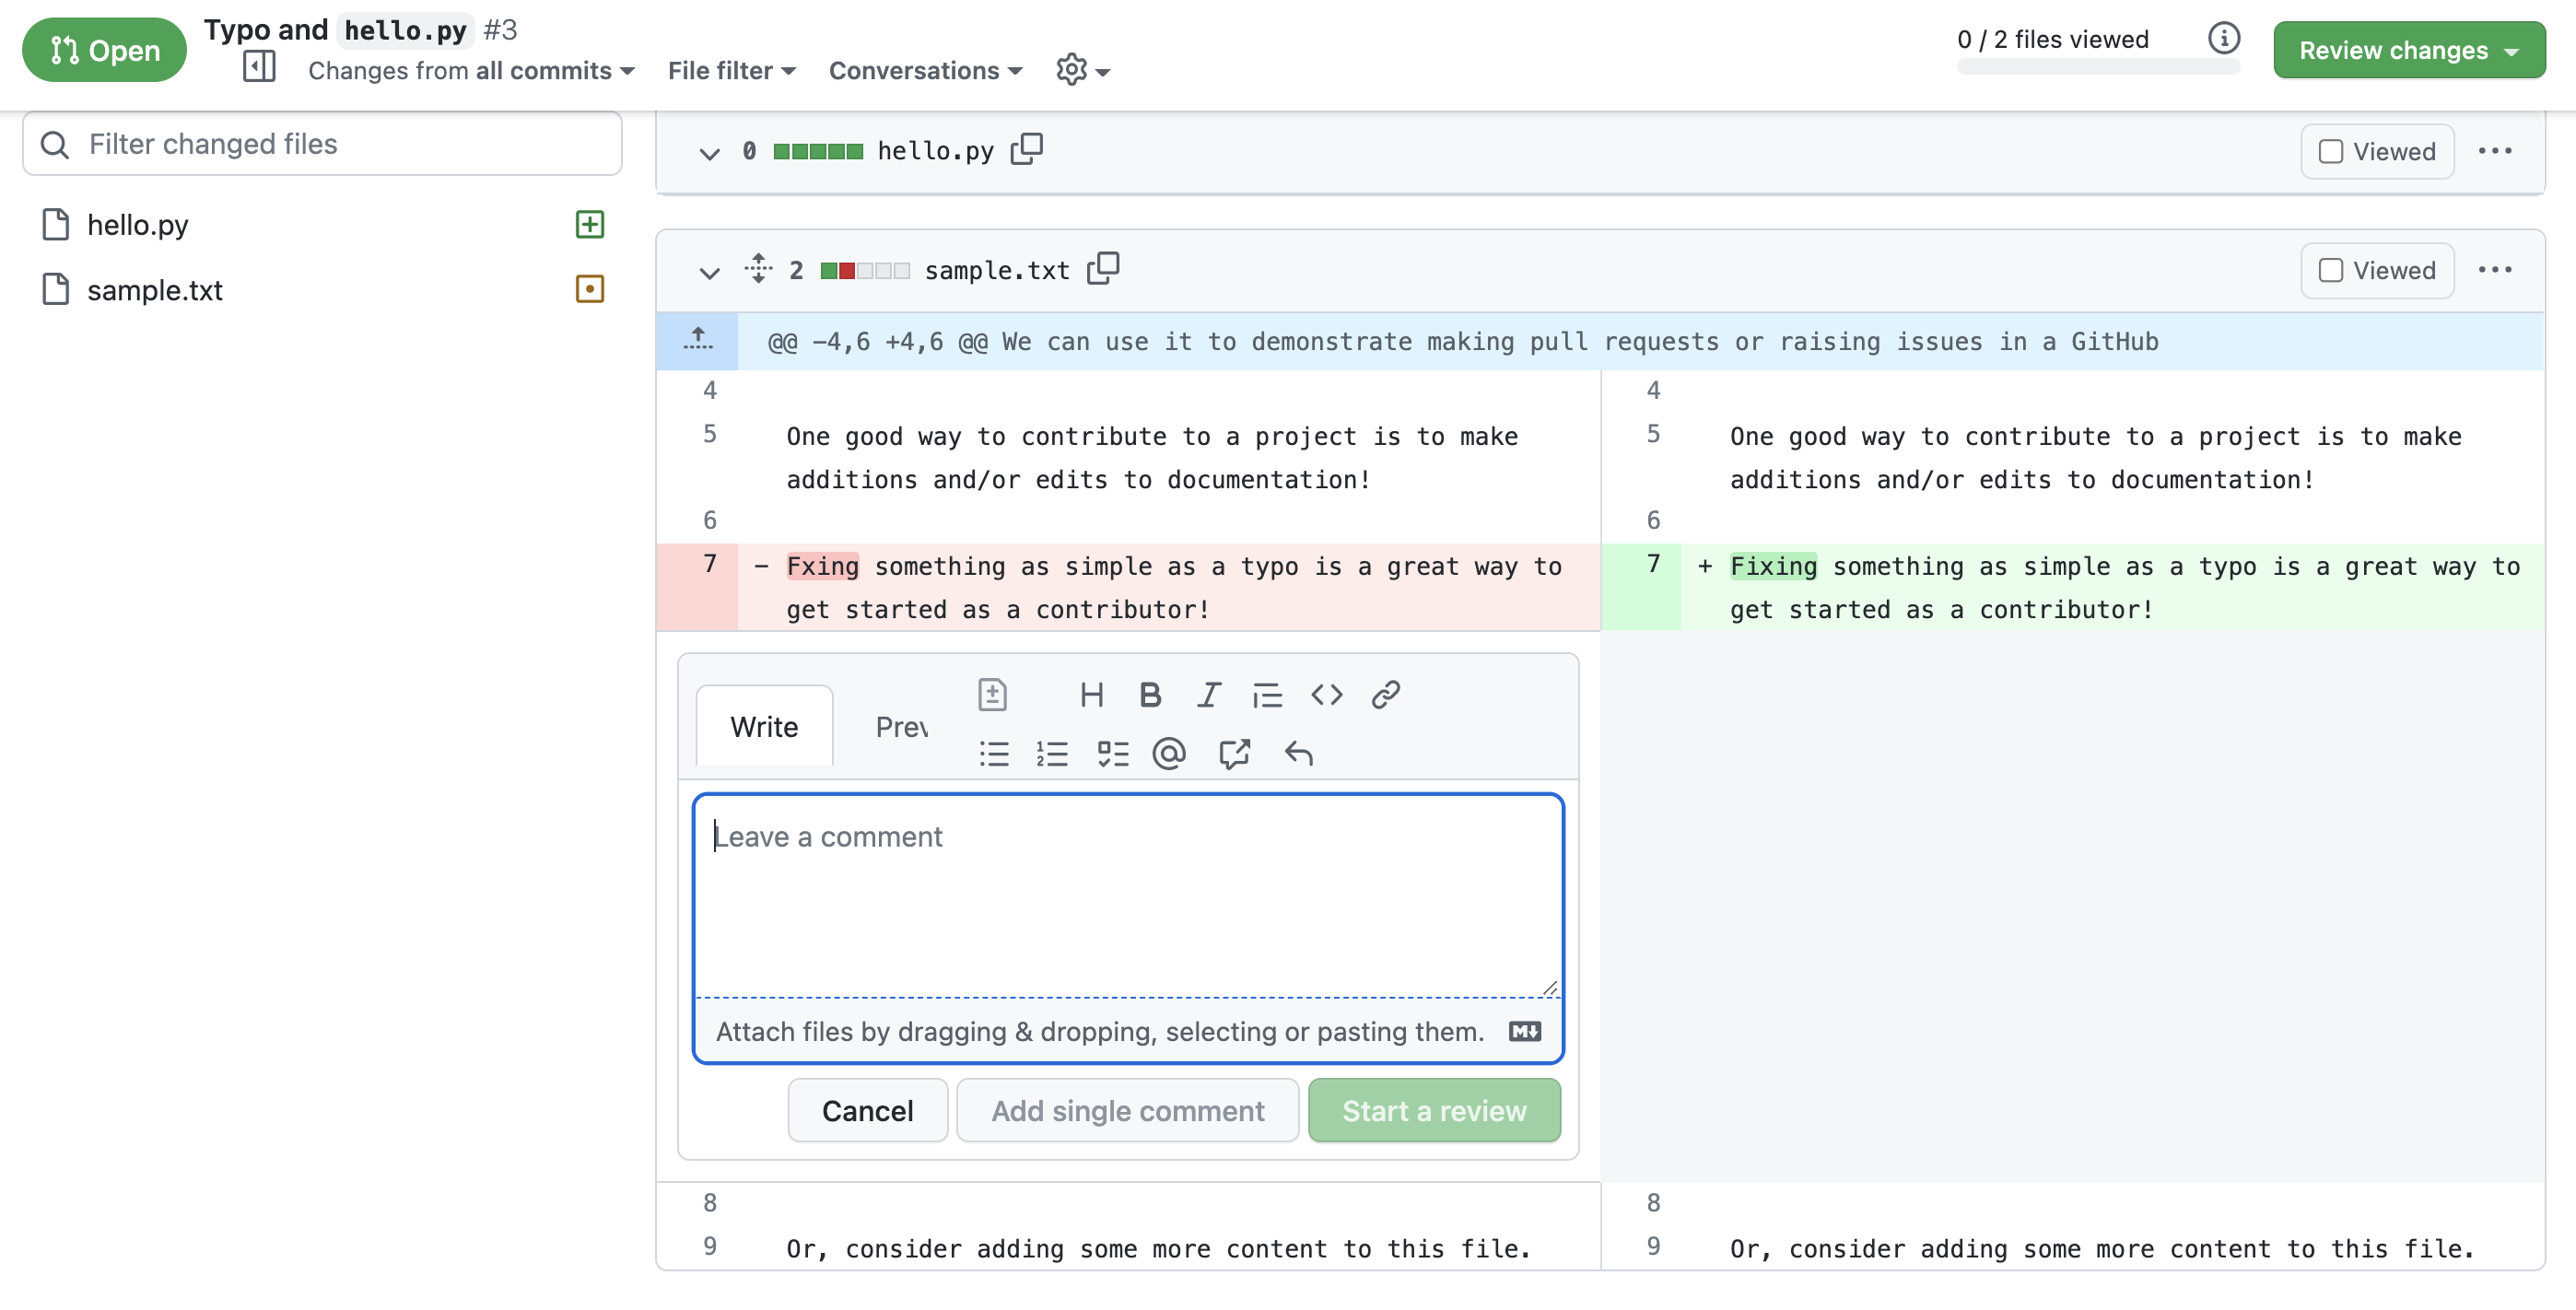Viewport: 2576px width, 1310px height.
Task: Mention a user with the @ icon
Action: click(1170, 753)
